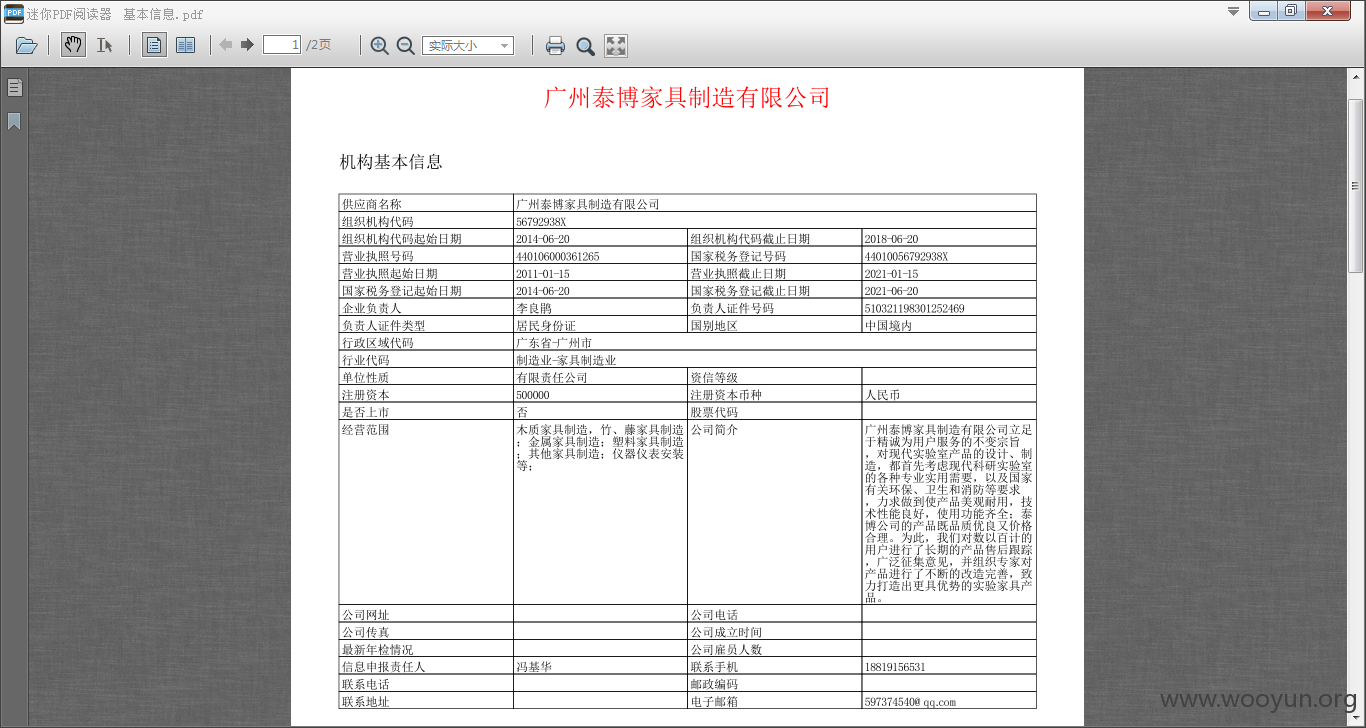Click the email address 597374540@qq.com
Viewport: 1366px width, 728px height.
[x=910, y=702]
